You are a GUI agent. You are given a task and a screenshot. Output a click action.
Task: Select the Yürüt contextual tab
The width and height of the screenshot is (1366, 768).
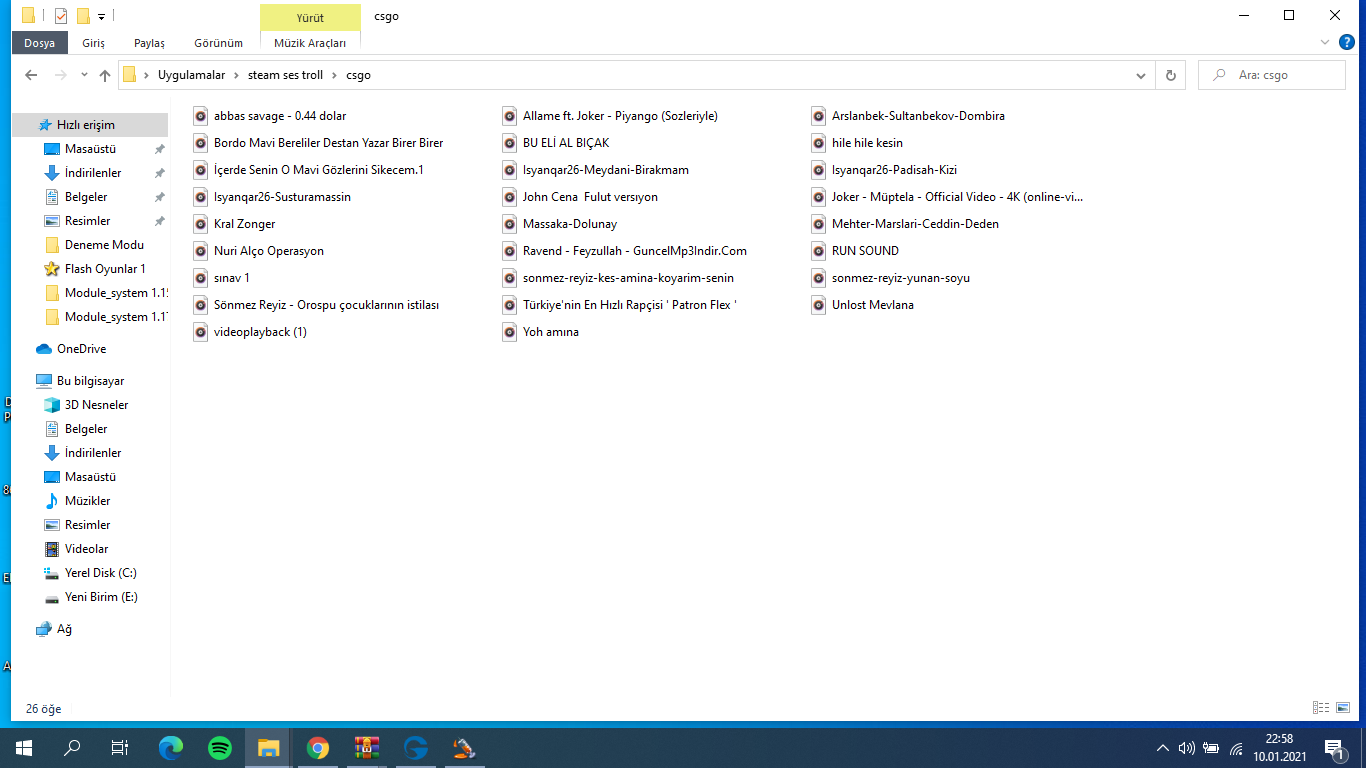[x=310, y=17]
